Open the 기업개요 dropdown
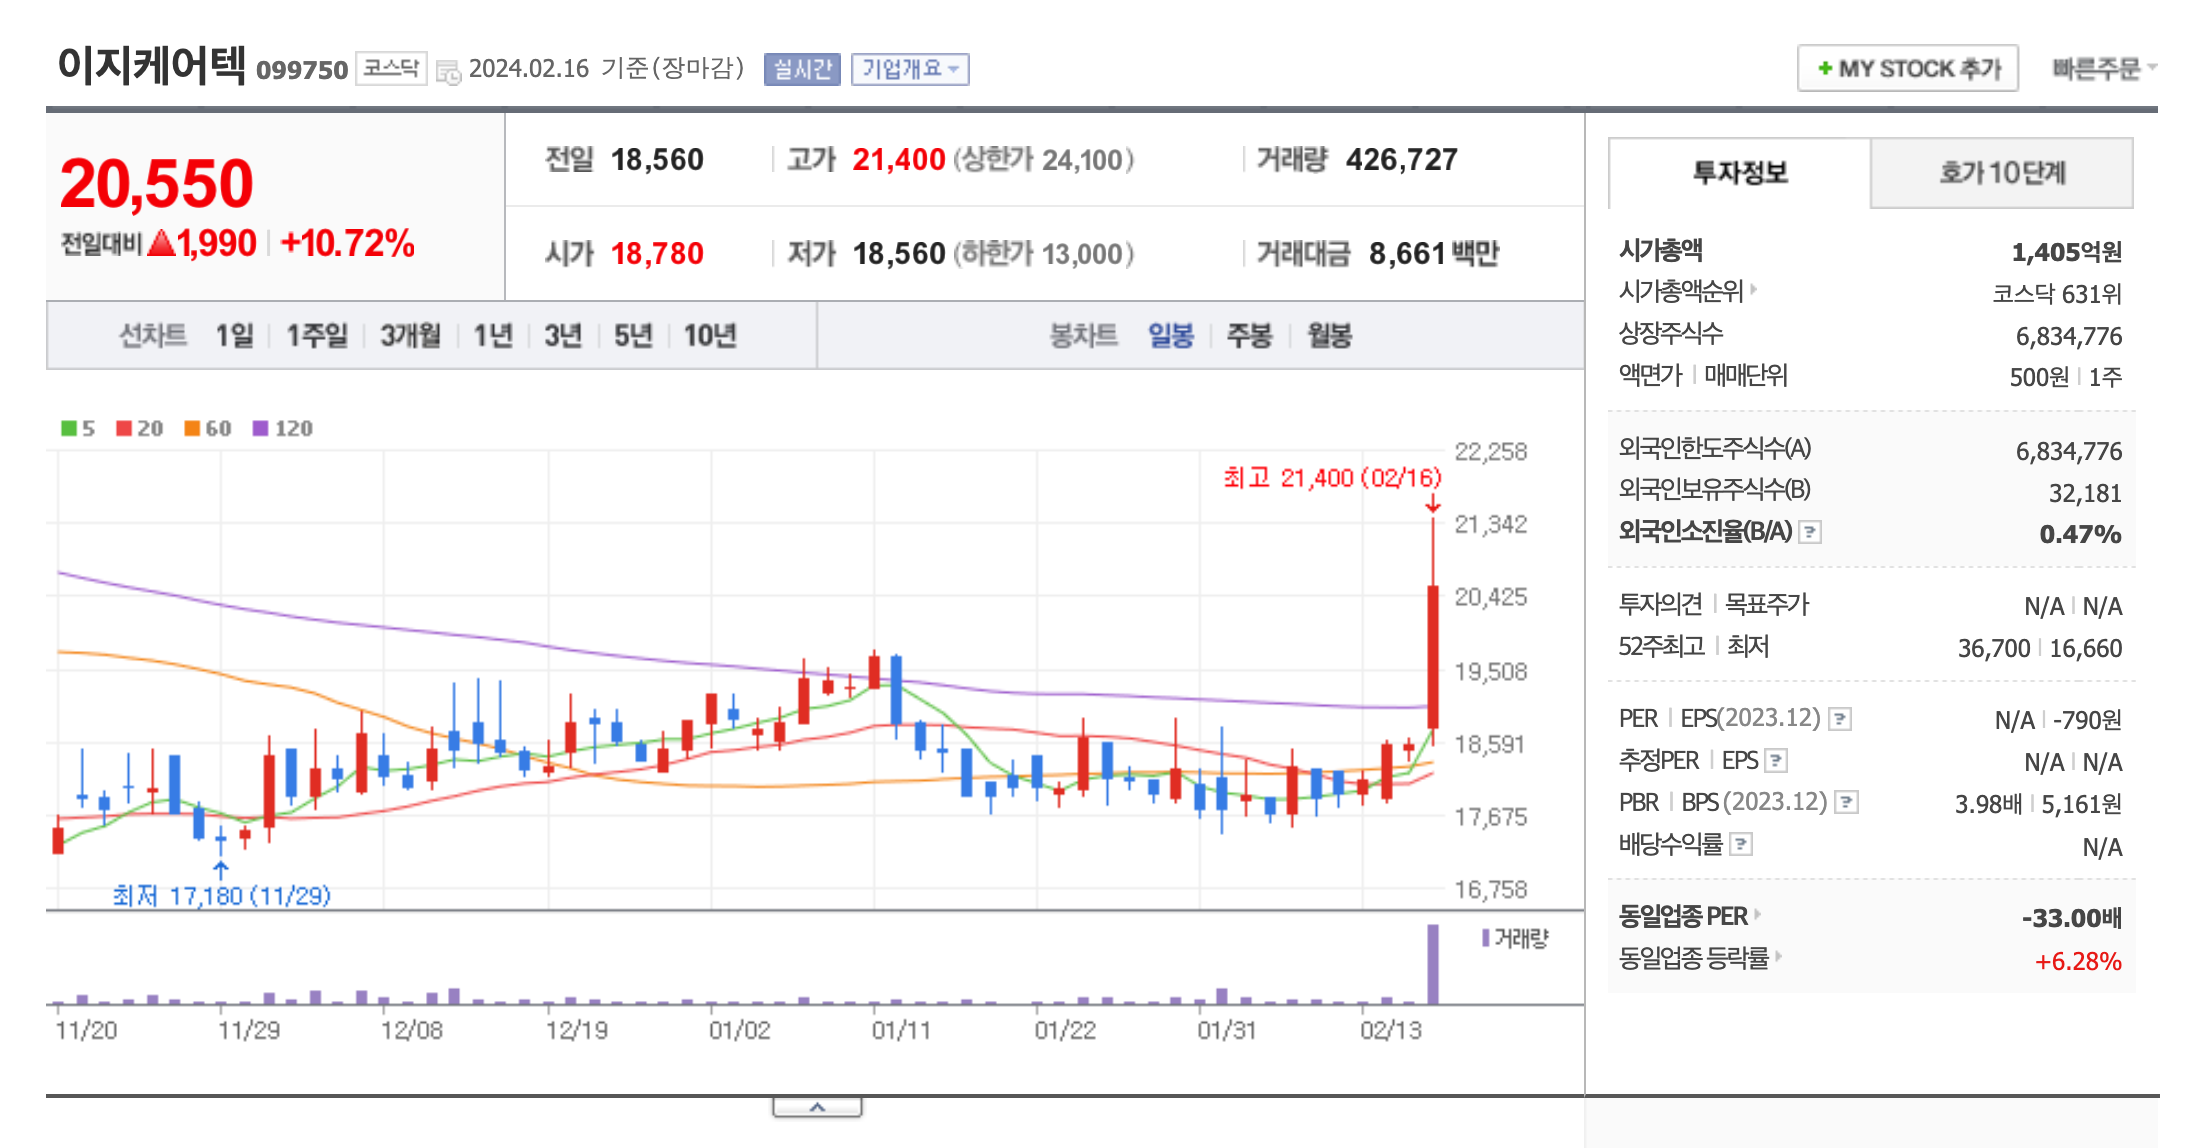The image size is (2196, 1148). (x=909, y=69)
